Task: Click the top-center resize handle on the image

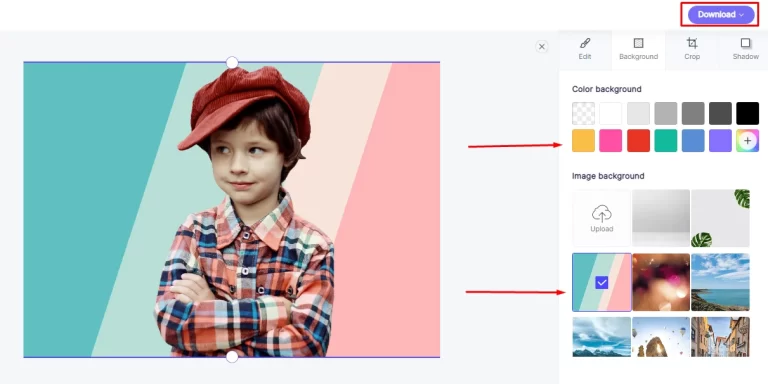Action: (232, 62)
